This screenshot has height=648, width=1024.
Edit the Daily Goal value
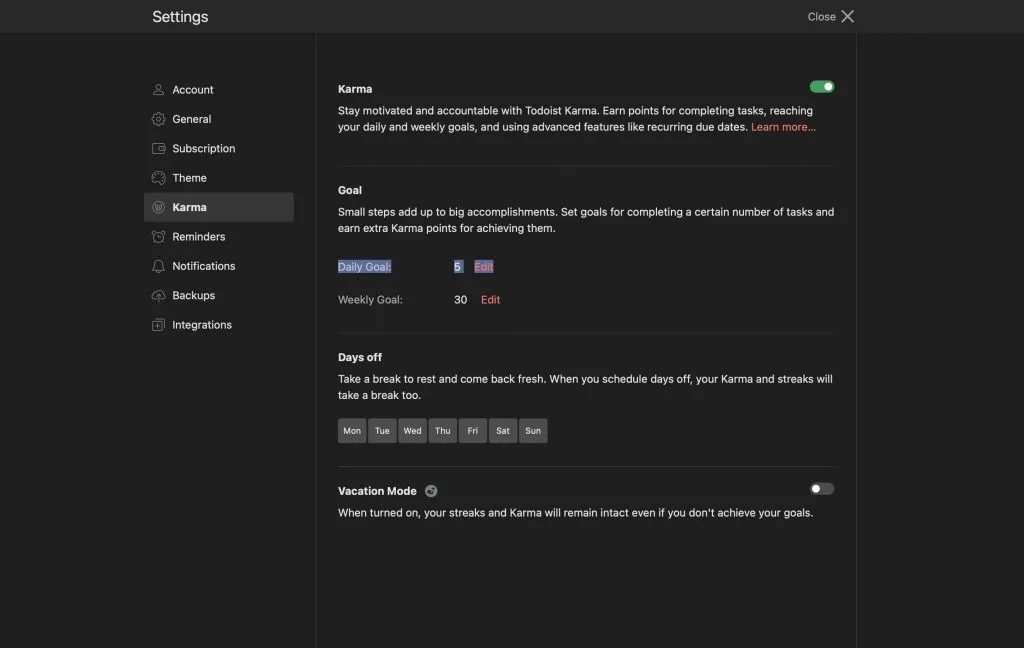pos(484,267)
